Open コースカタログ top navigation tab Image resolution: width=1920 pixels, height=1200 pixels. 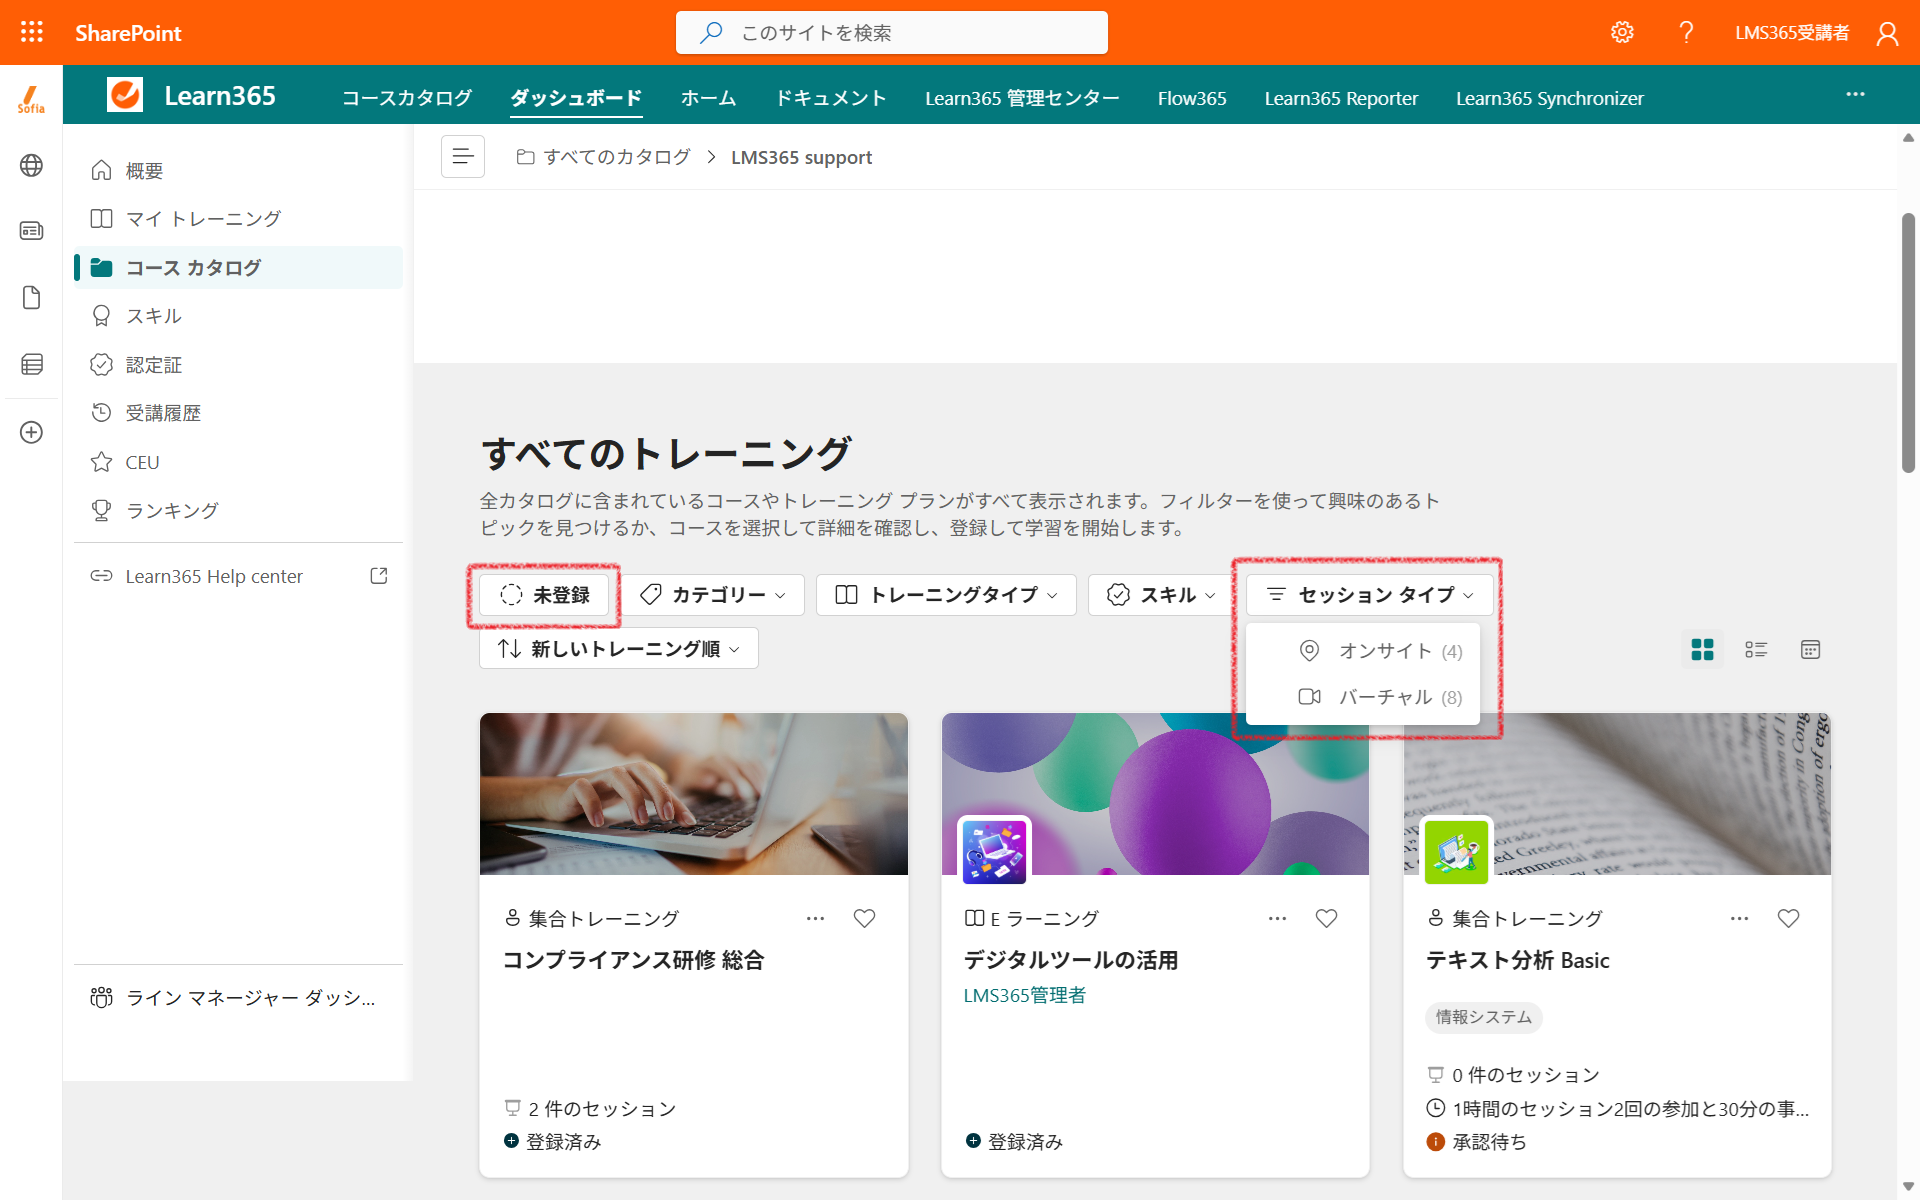click(x=407, y=98)
